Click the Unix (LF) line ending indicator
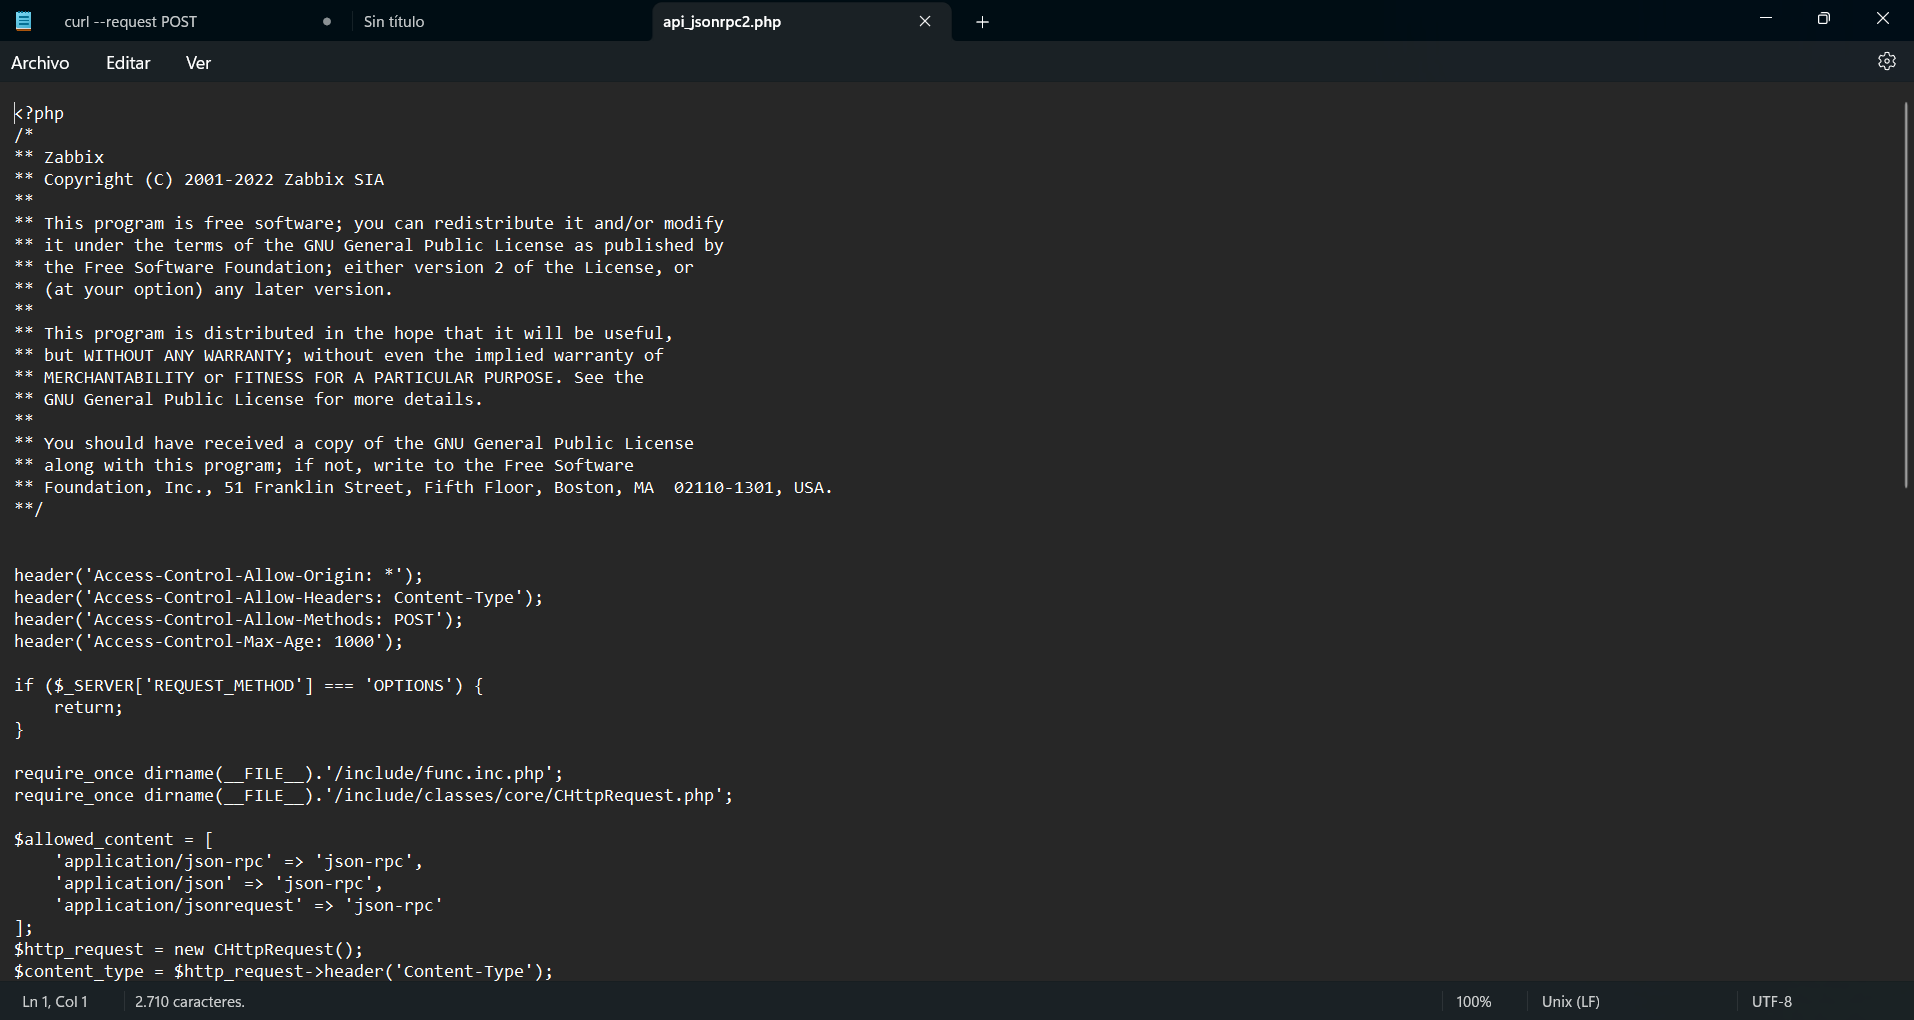 pyautogui.click(x=1570, y=1001)
